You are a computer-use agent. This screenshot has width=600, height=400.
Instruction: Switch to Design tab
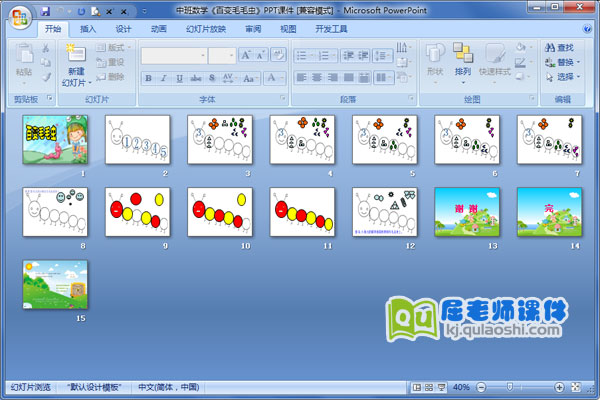pyautogui.click(x=123, y=29)
